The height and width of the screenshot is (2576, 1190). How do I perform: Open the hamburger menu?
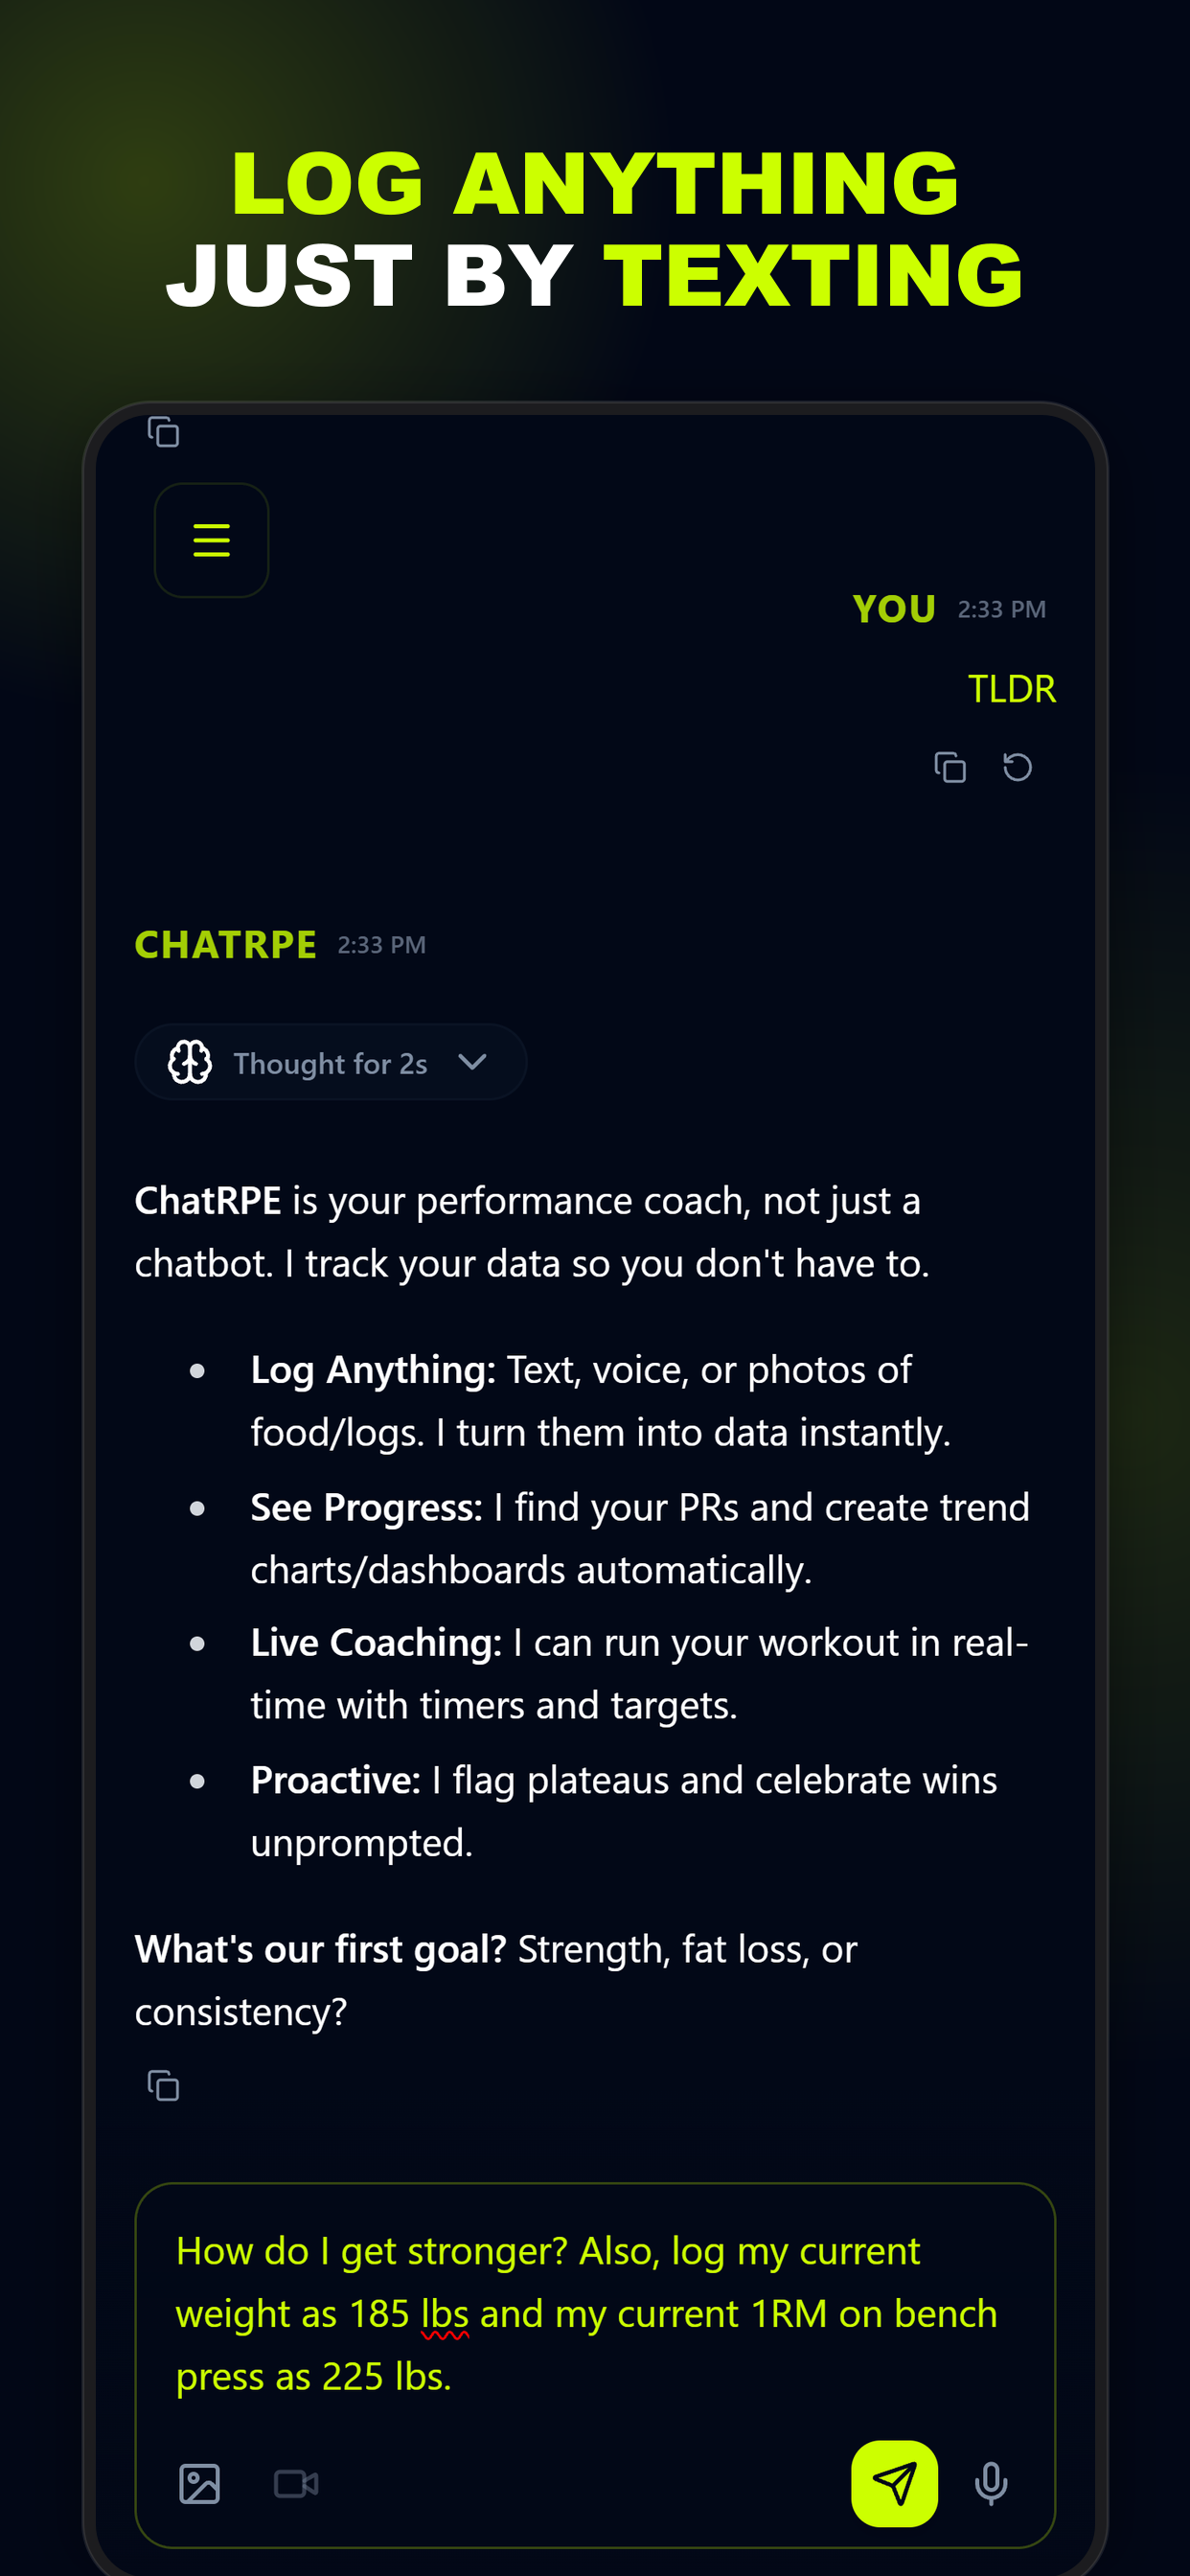pos(211,540)
